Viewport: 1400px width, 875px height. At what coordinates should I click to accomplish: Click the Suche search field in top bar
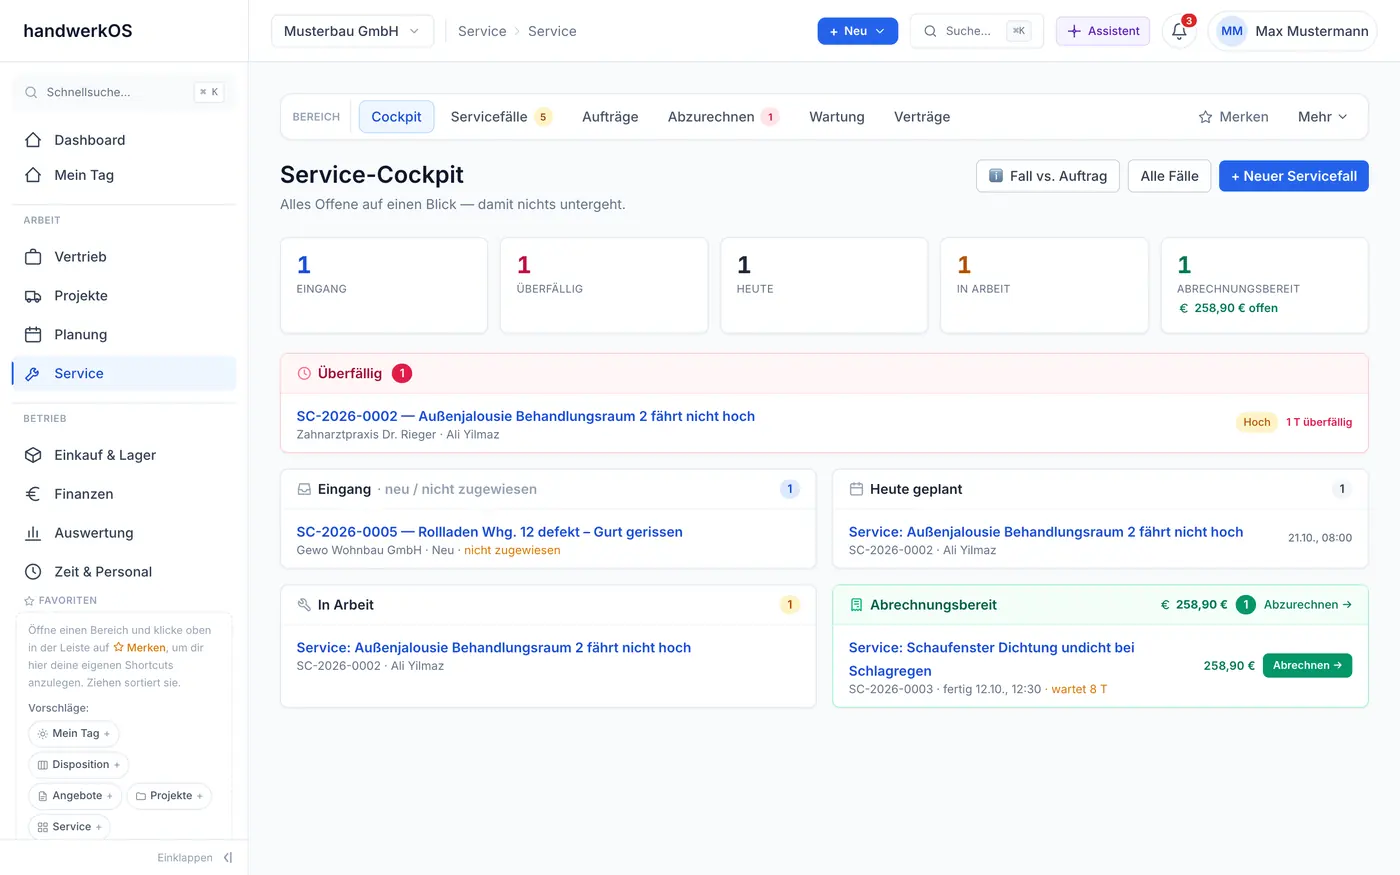point(976,31)
